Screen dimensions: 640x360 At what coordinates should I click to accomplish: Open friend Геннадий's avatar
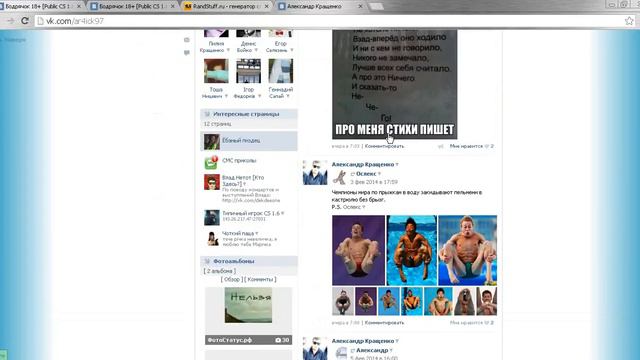[280, 71]
